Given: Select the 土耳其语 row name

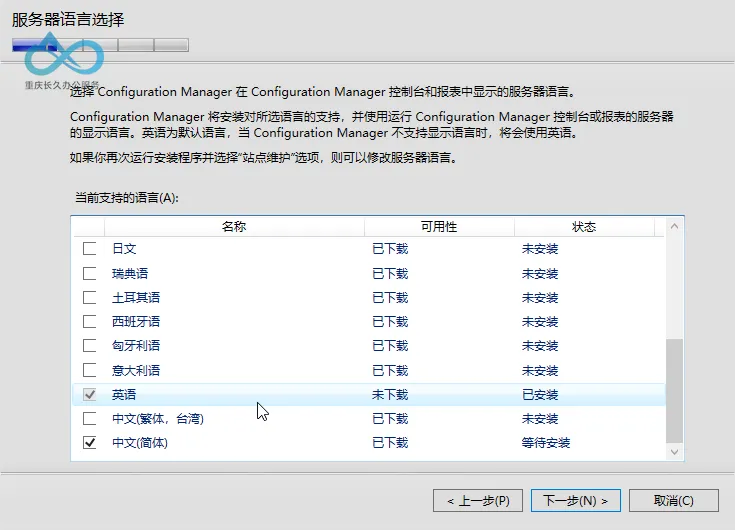Looking at the screenshot, I should (136, 298).
